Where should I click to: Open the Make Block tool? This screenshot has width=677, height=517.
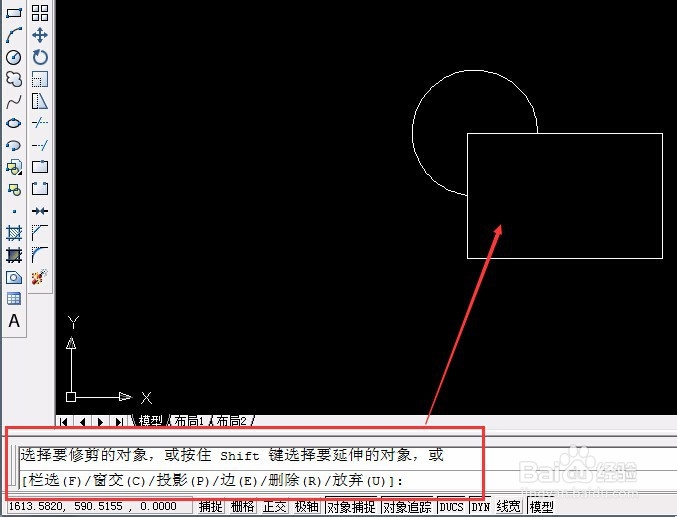14,189
